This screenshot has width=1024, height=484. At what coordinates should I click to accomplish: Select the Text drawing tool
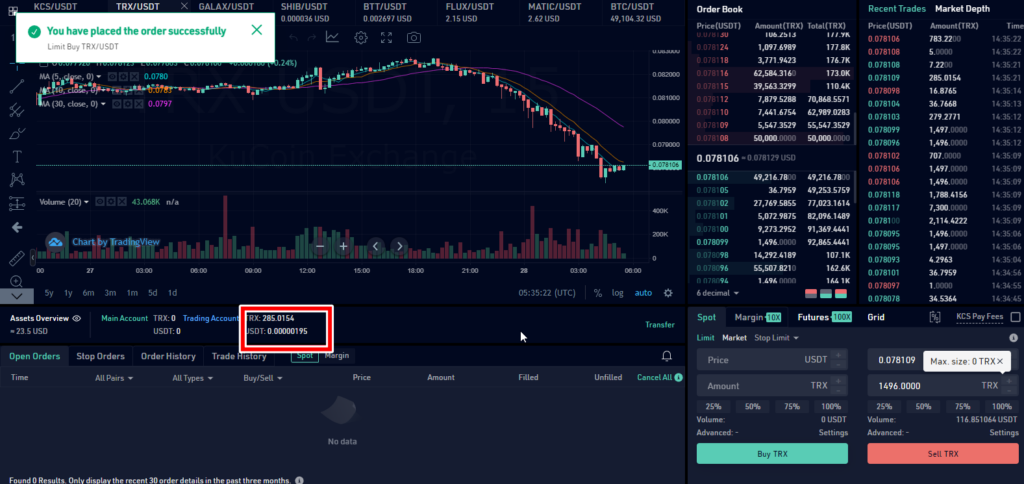[17, 157]
